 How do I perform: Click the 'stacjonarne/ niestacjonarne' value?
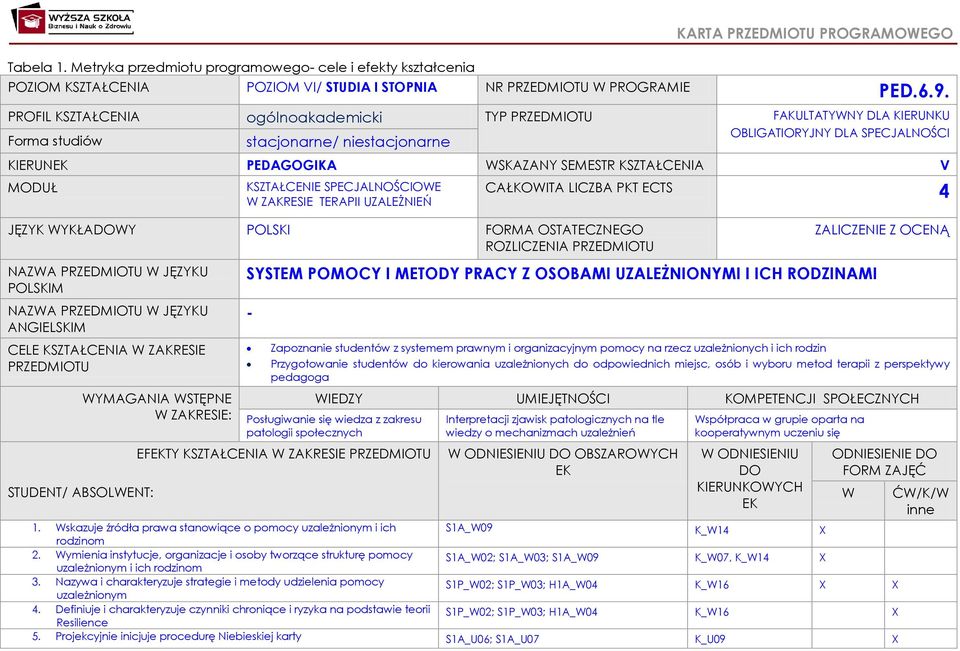(x=348, y=141)
